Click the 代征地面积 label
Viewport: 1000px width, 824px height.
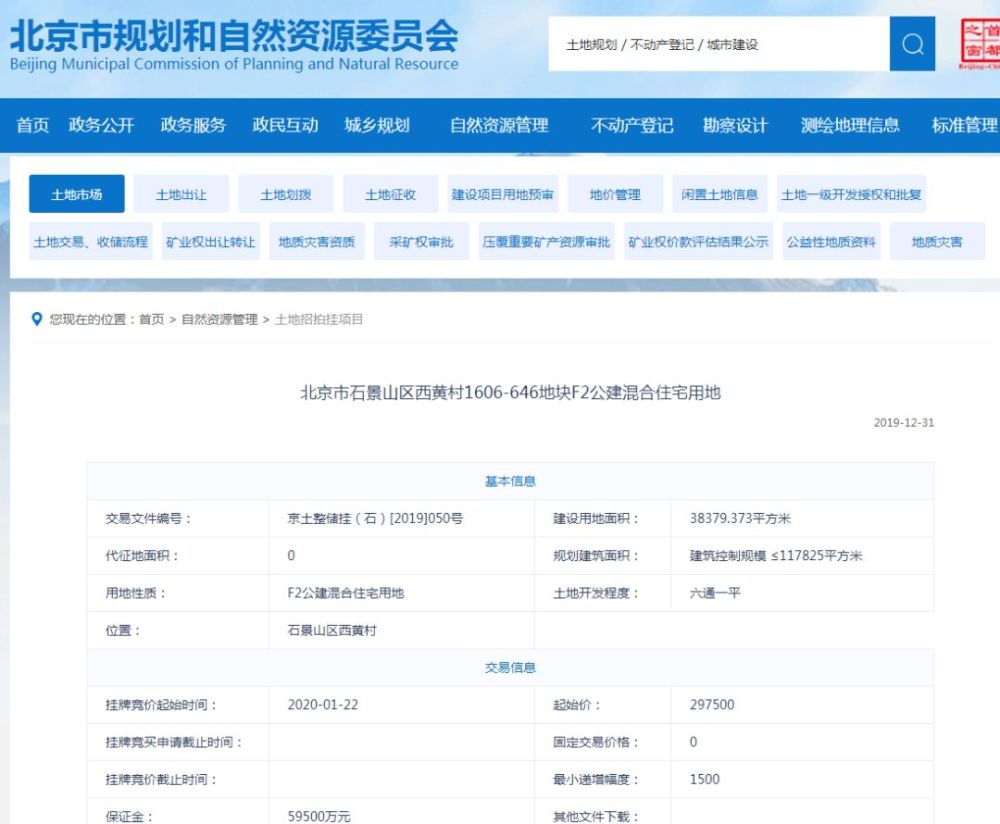142,555
